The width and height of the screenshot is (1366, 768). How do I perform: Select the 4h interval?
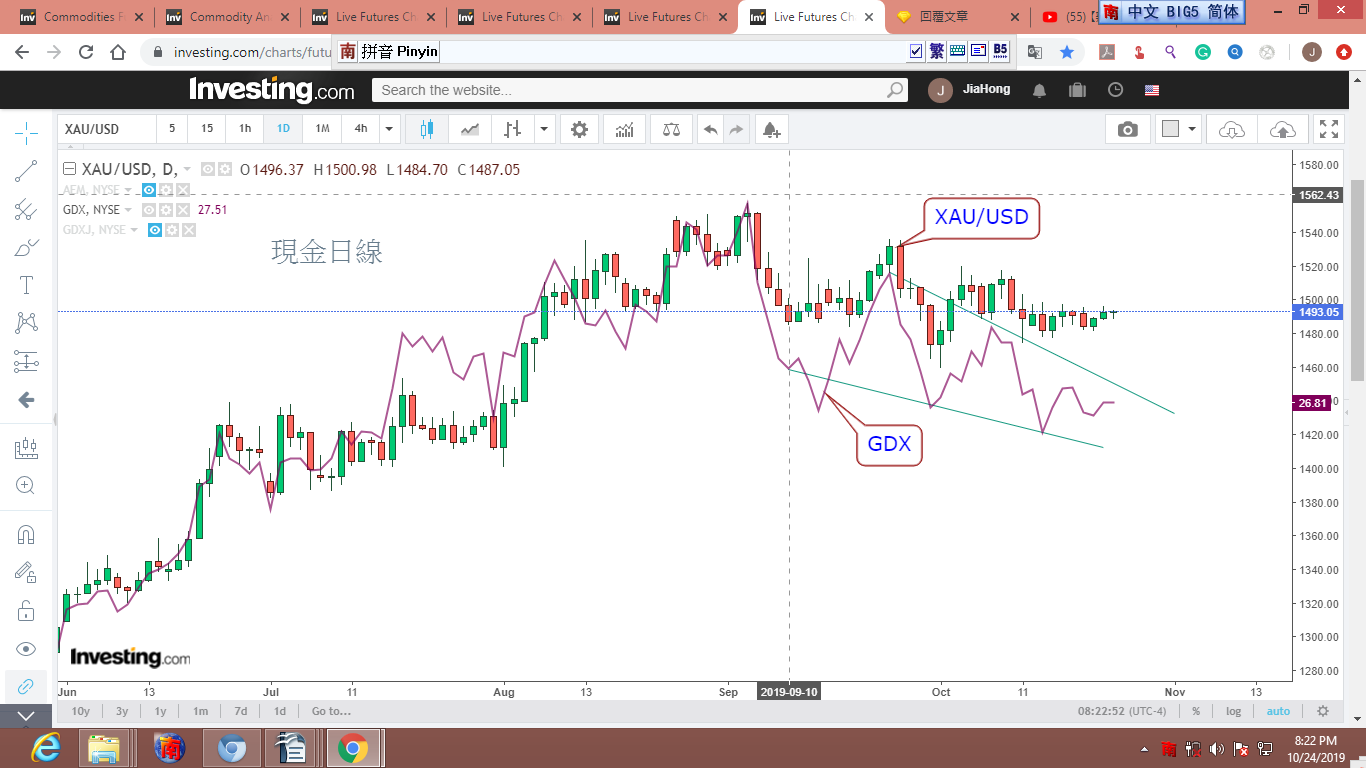coord(361,129)
